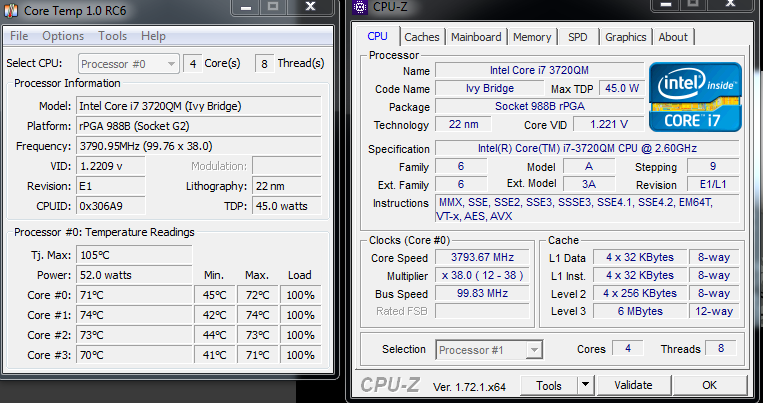Click the Ext. Model 3A field
The width and height of the screenshot is (763, 403).
click(x=589, y=184)
